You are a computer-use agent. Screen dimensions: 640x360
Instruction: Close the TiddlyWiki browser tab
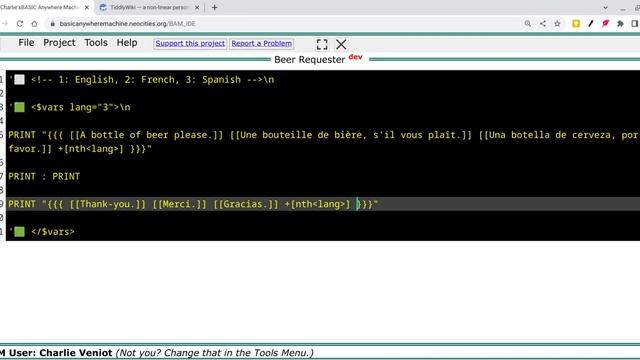197,7
